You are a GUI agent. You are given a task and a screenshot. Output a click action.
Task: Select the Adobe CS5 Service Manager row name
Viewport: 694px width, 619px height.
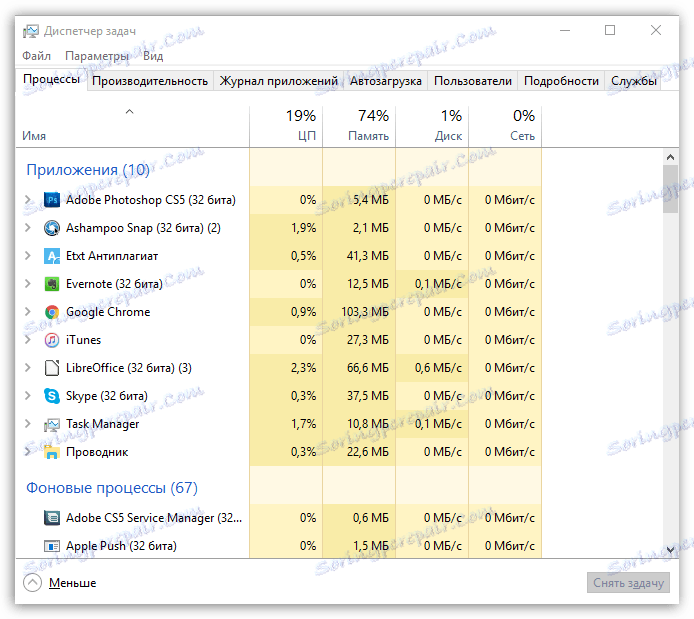[x=154, y=518]
